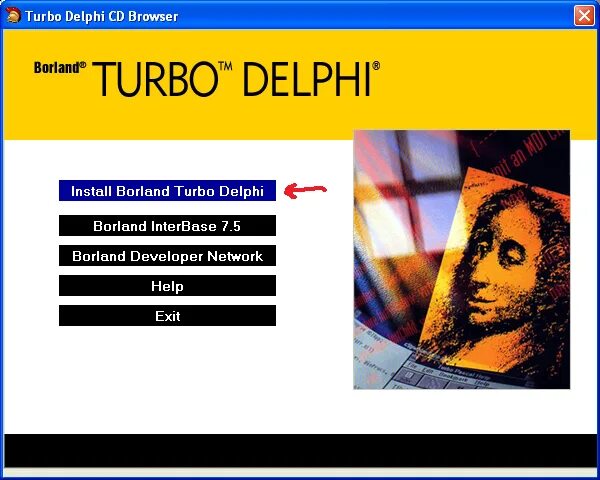Click Install Borland Turbo Delphi
The height and width of the screenshot is (480, 600).
[167, 191]
